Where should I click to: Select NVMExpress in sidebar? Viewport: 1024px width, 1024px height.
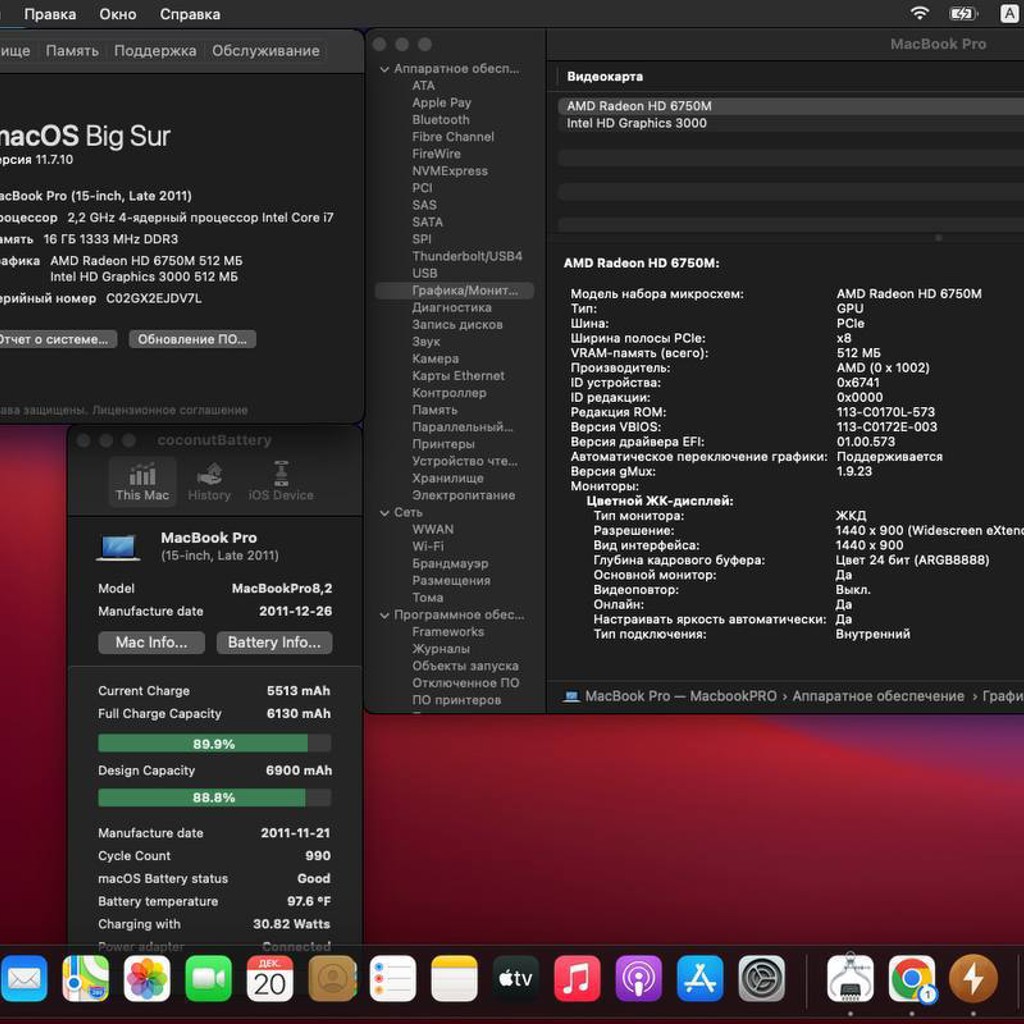click(450, 170)
